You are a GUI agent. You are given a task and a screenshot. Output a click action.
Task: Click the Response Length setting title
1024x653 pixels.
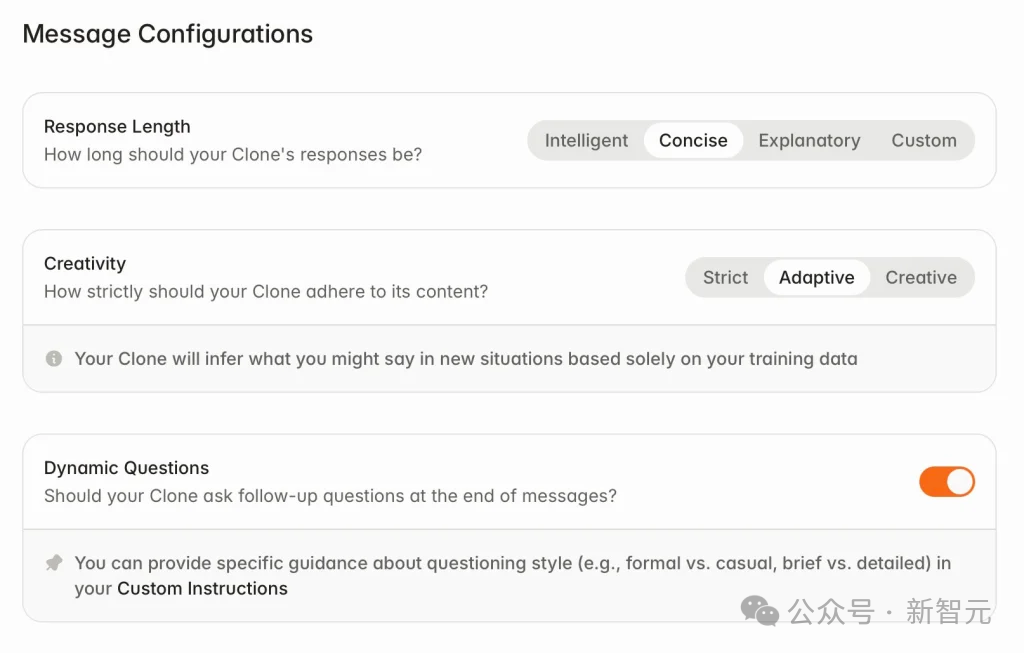coord(117,127)
